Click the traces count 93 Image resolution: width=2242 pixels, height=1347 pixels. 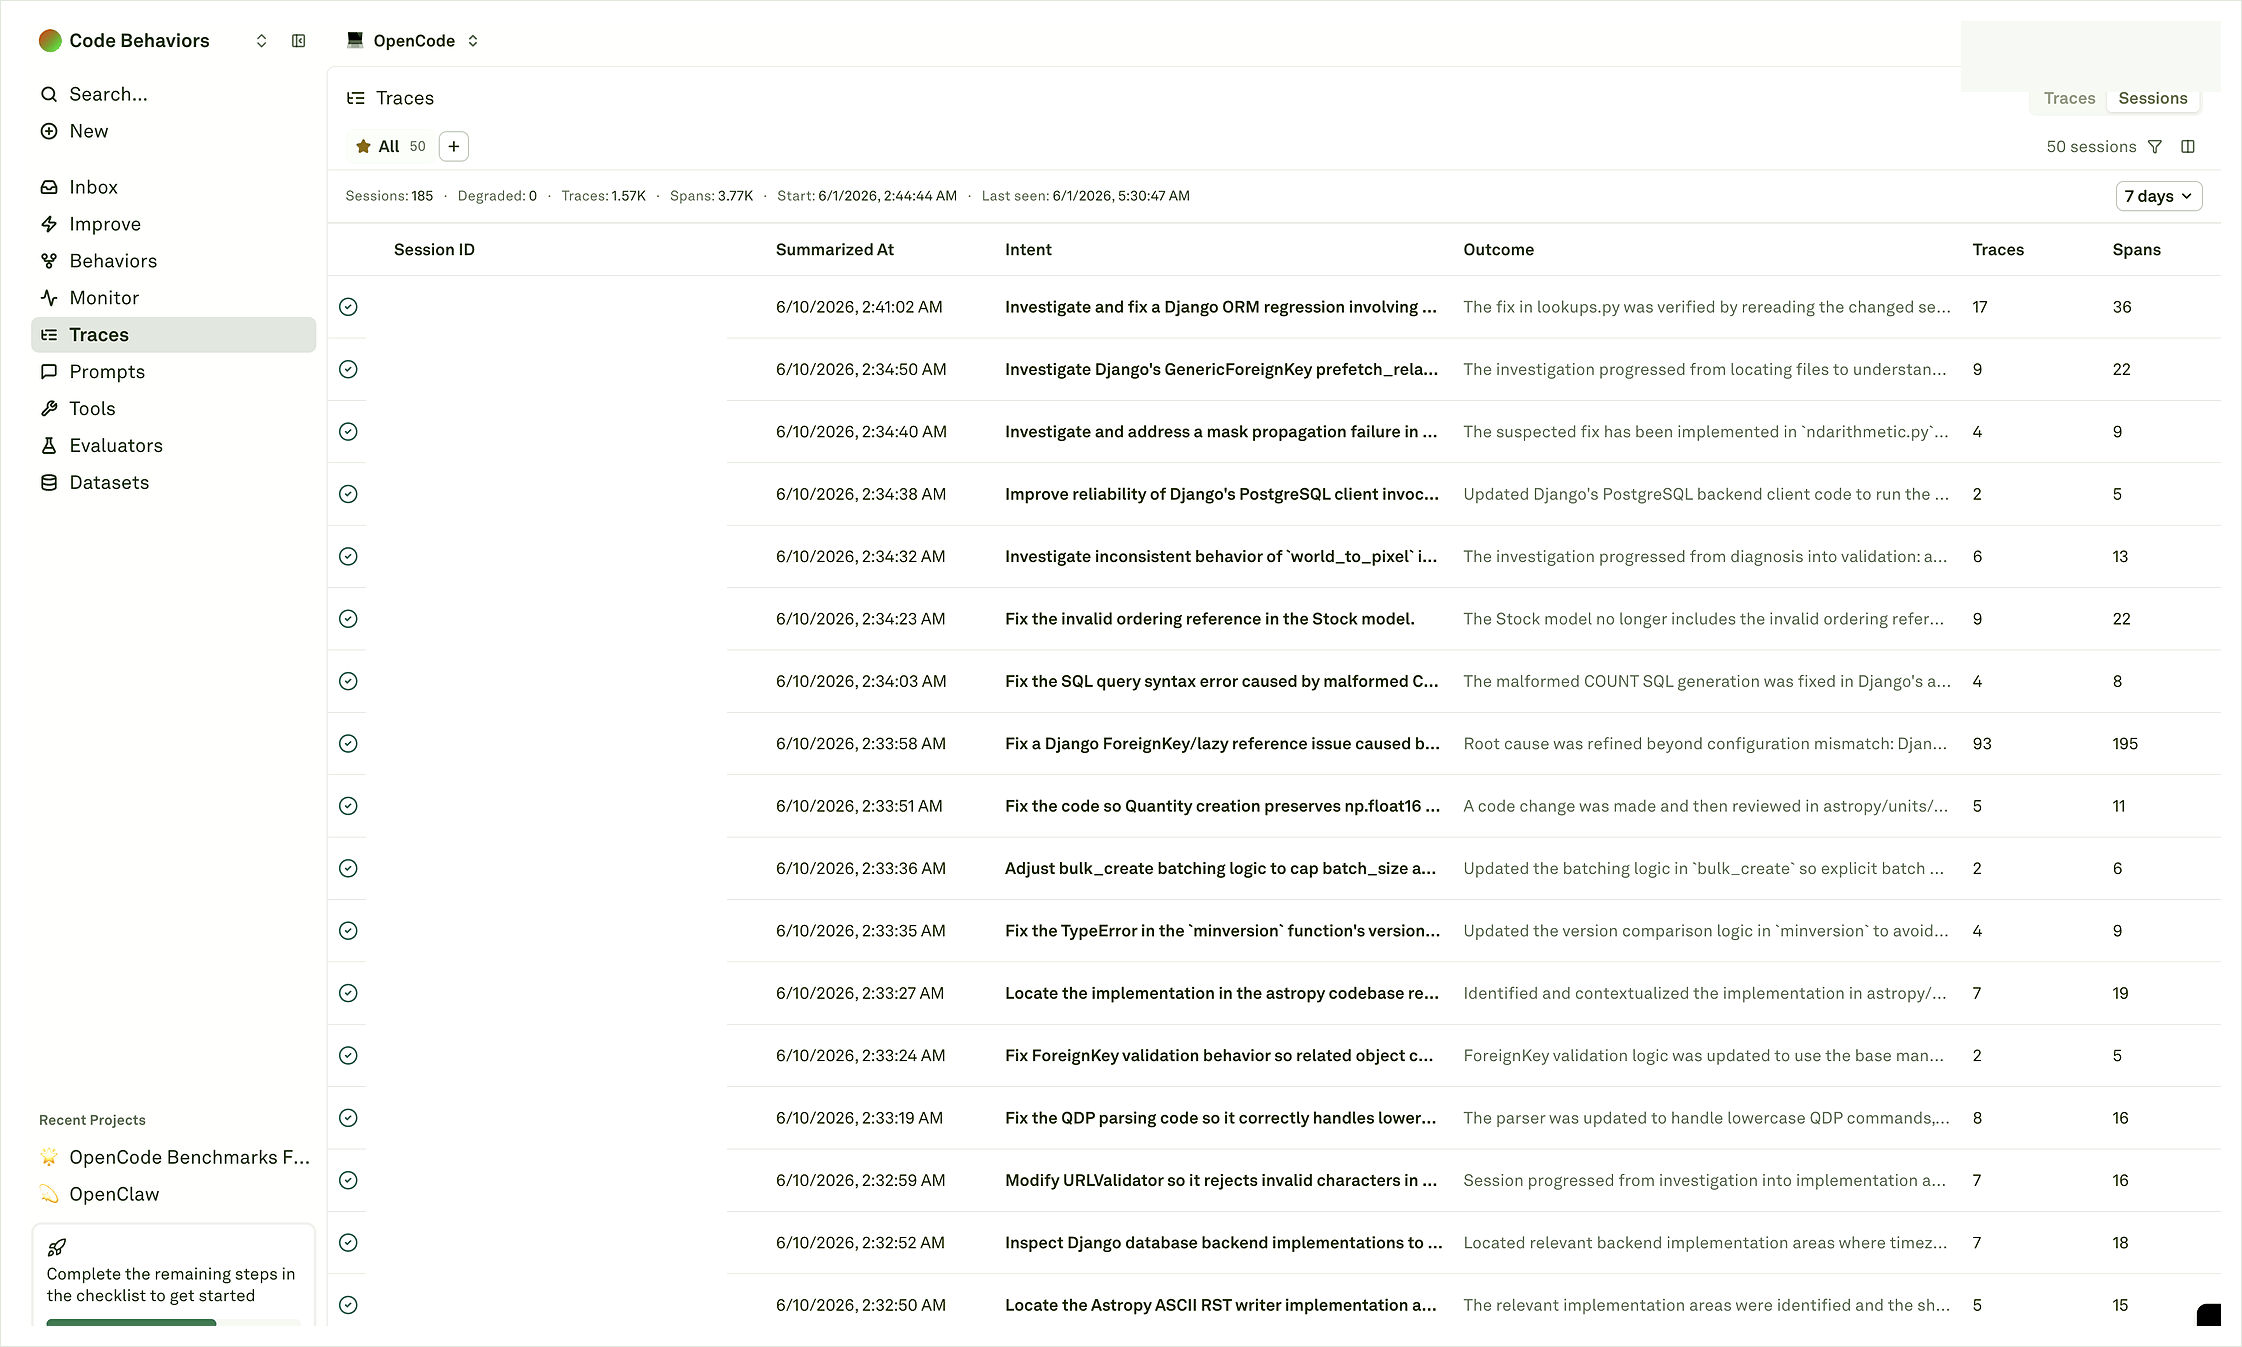click(1981, 743)
